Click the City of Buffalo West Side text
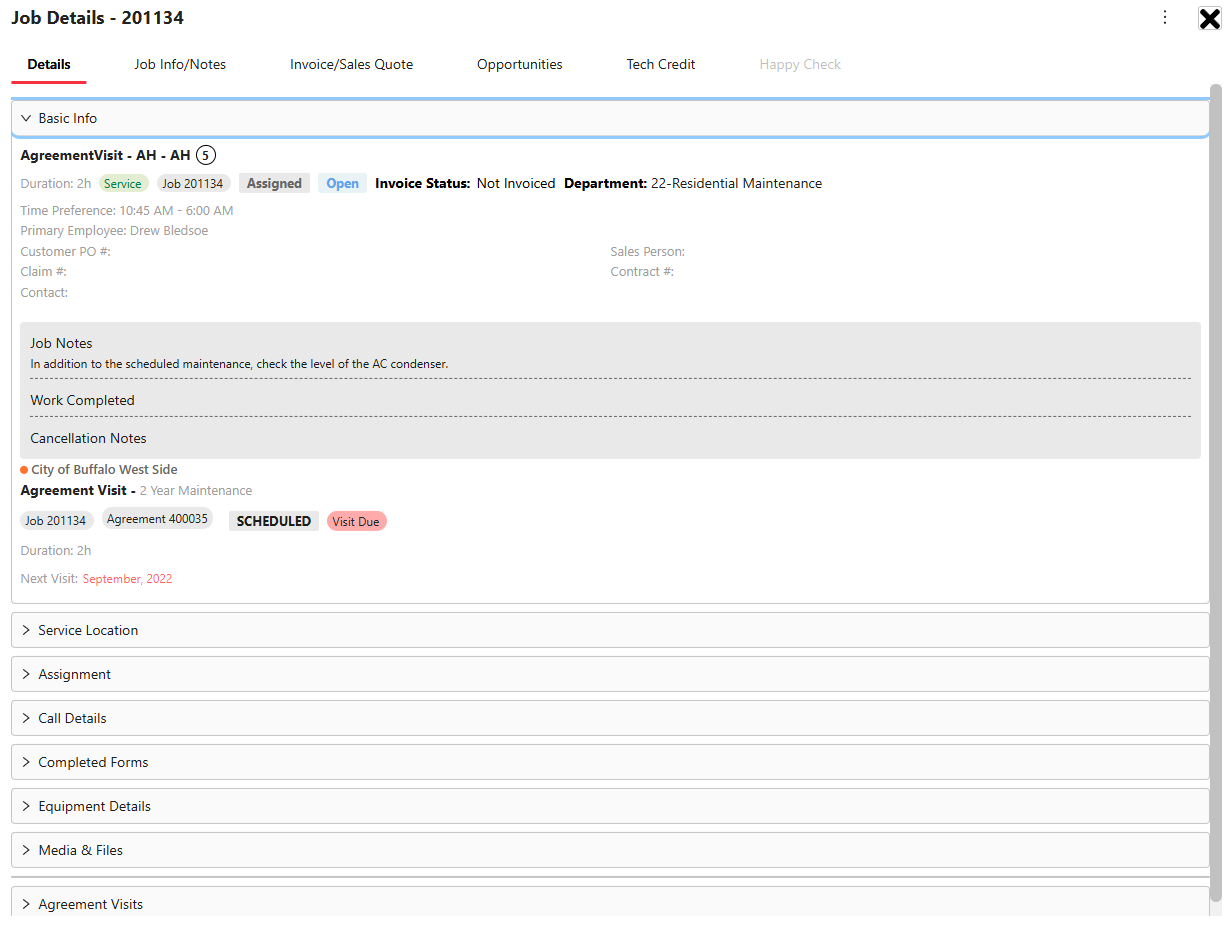The width and height of the screenshot is (1232, 928). point(104,469)
